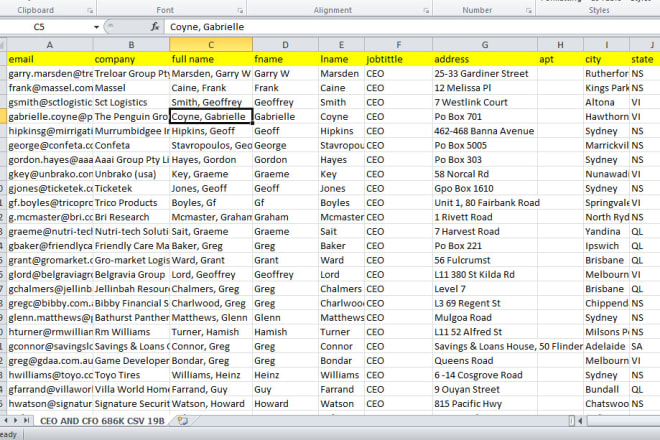Select column E header
660x440 pixels.
341,45
